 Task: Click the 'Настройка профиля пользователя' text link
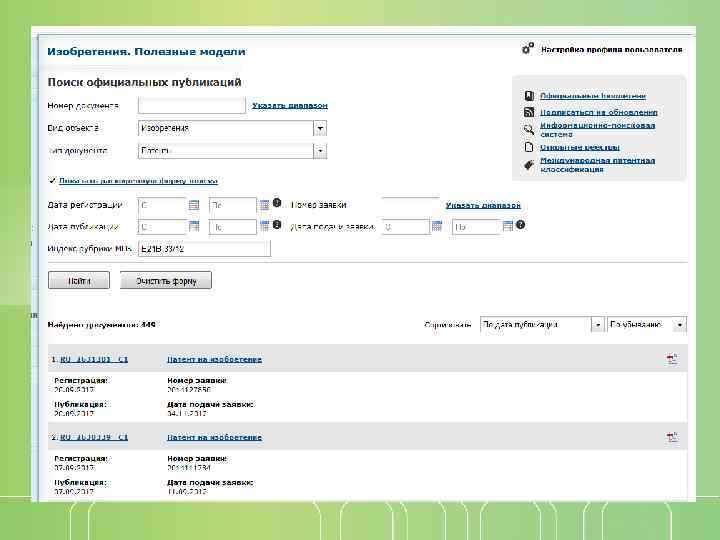[612, 50]
